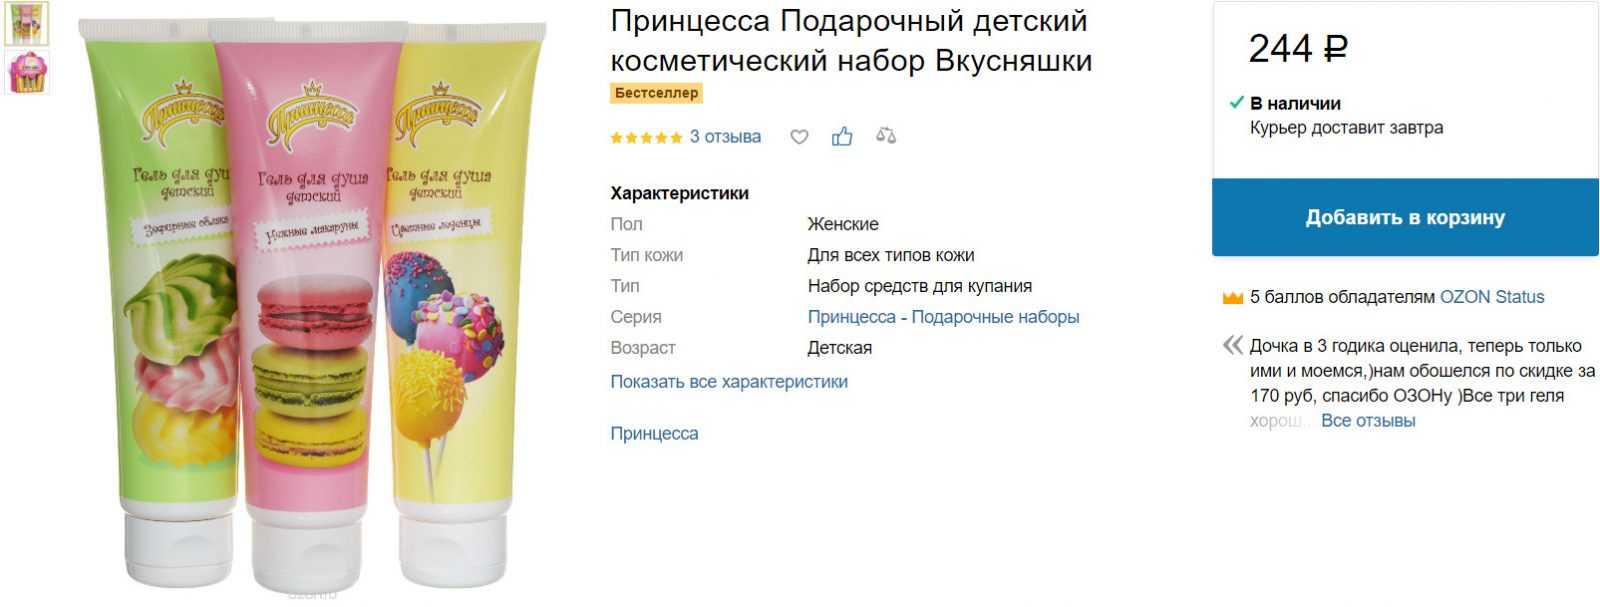The width and height of the screenshot is (1600, 607).
Task: Click the compare scales icon
Action: pyautogui.click(x=886, y=136)
